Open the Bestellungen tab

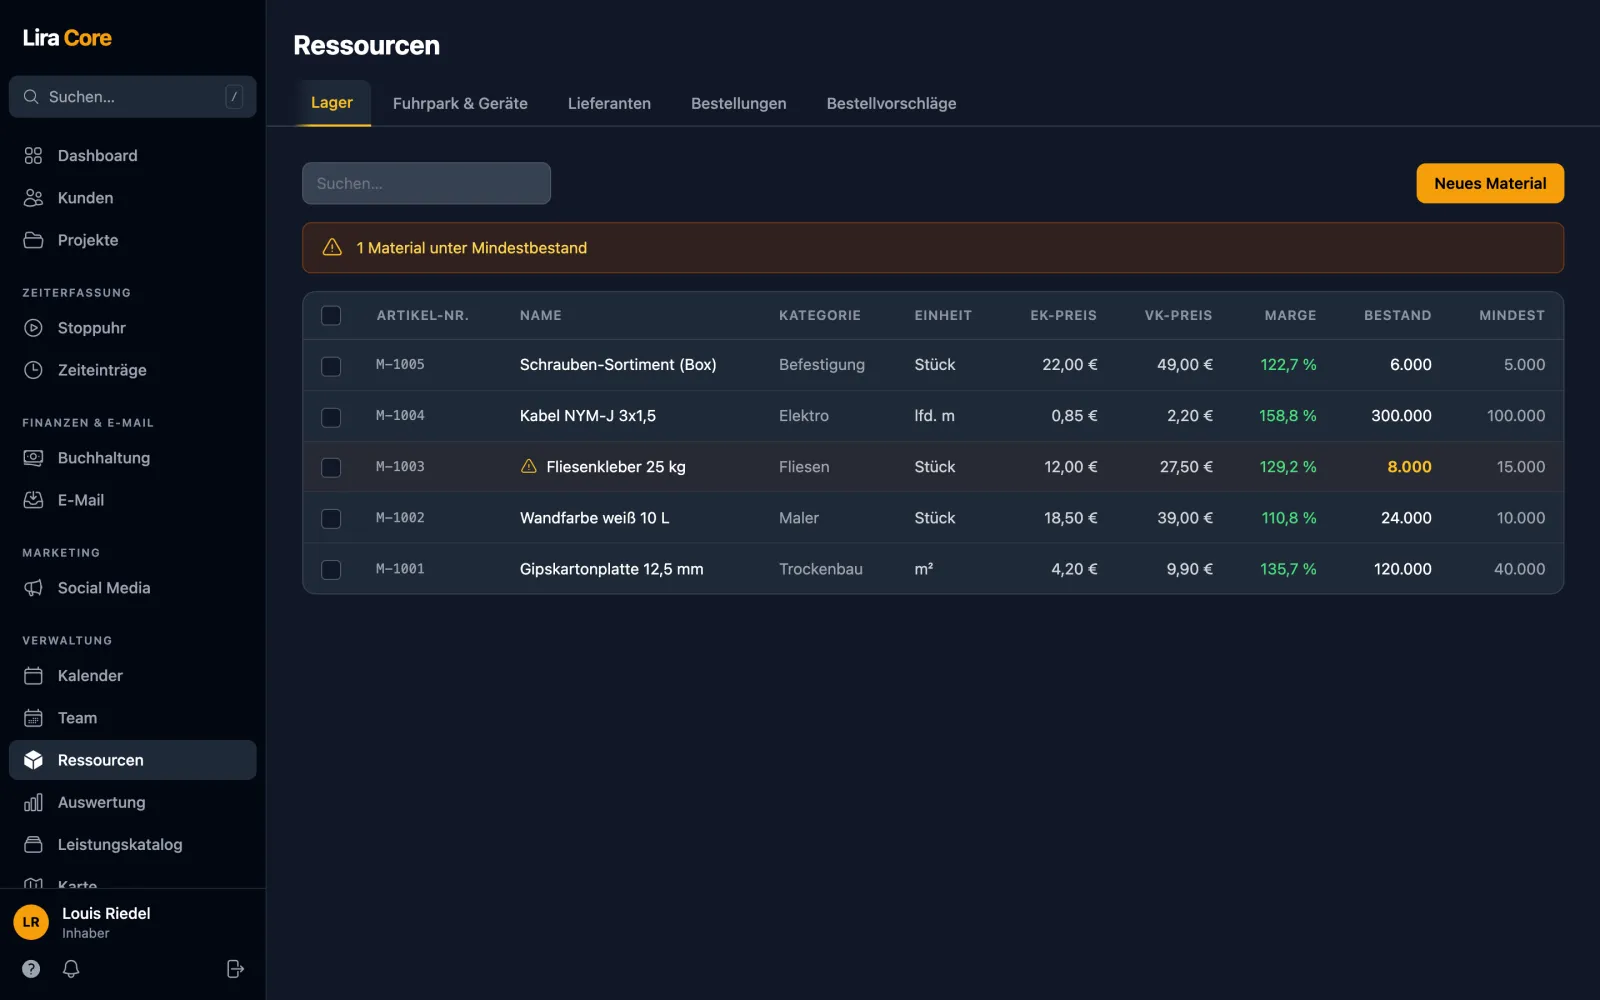point(738,103)
